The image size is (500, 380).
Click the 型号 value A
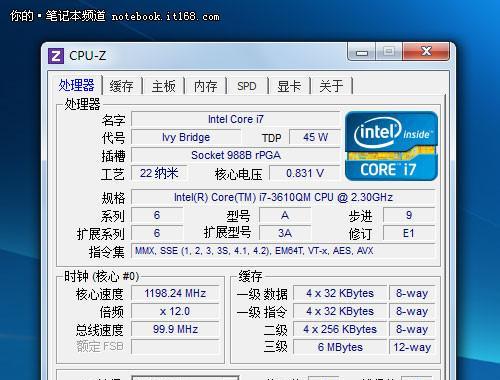285,215
